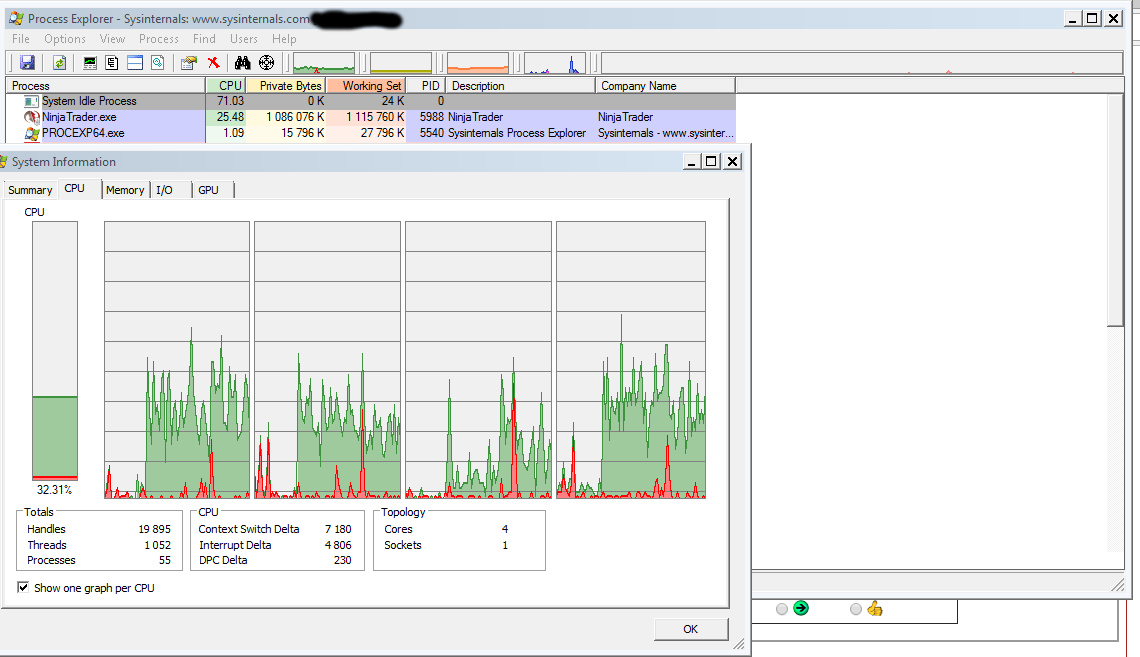Viewport: 1140px width, 657px height.
Task: Close the System Information window
Action: [x=733, y=161]
